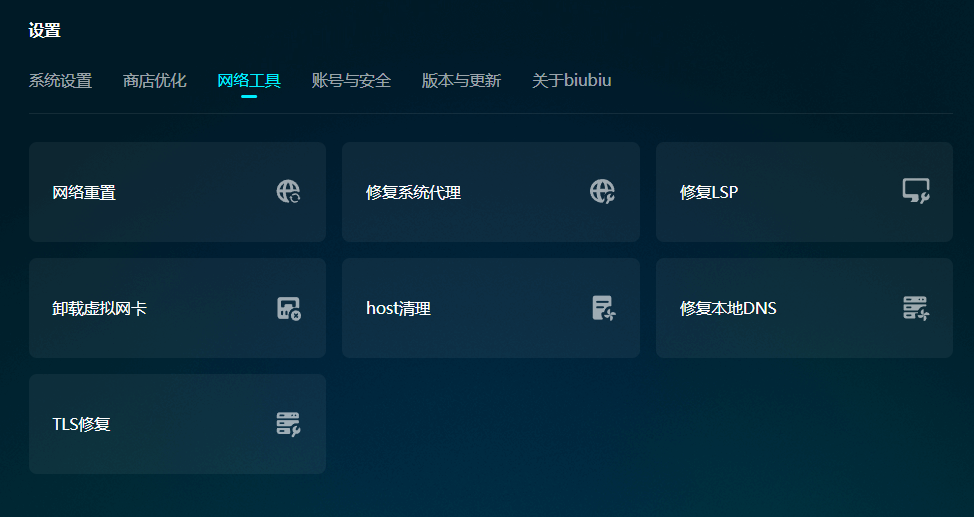Click the 设置 page title
The height and width of the screenshot is (517, 974).
coord(44,30)
